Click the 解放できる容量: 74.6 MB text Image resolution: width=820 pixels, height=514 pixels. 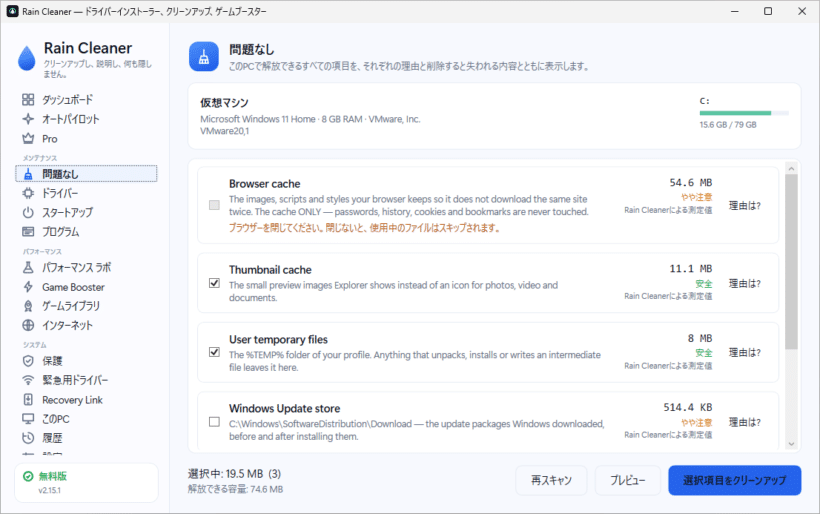tap(235, 489)
